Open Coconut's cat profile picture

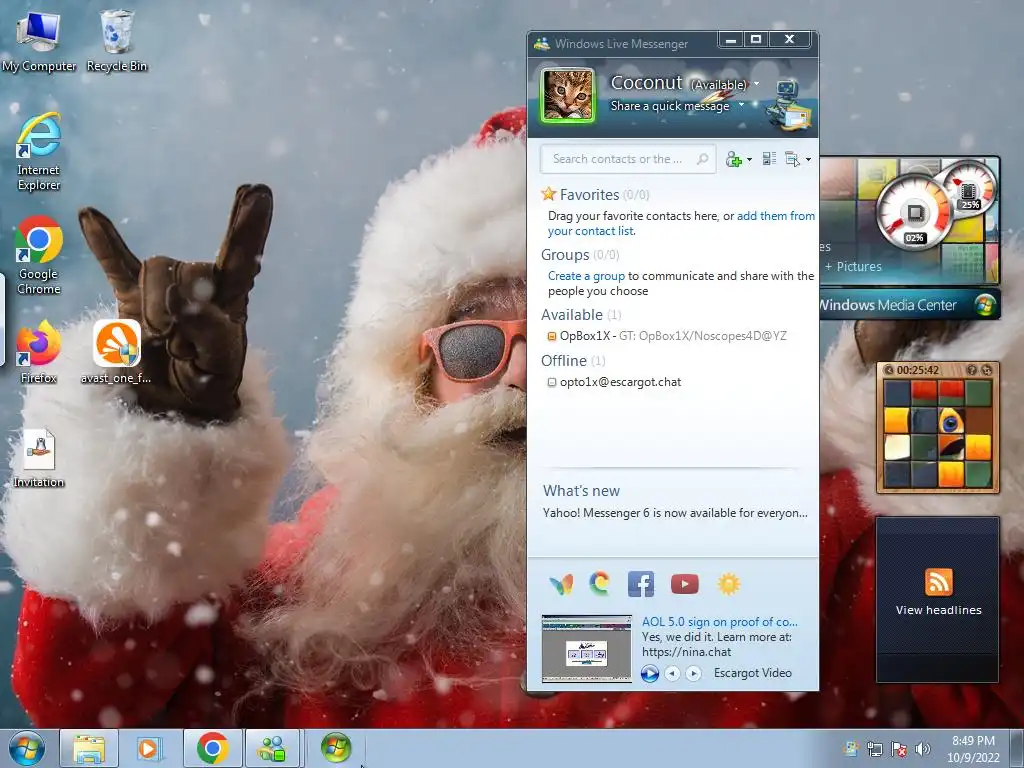click(568, 95)
